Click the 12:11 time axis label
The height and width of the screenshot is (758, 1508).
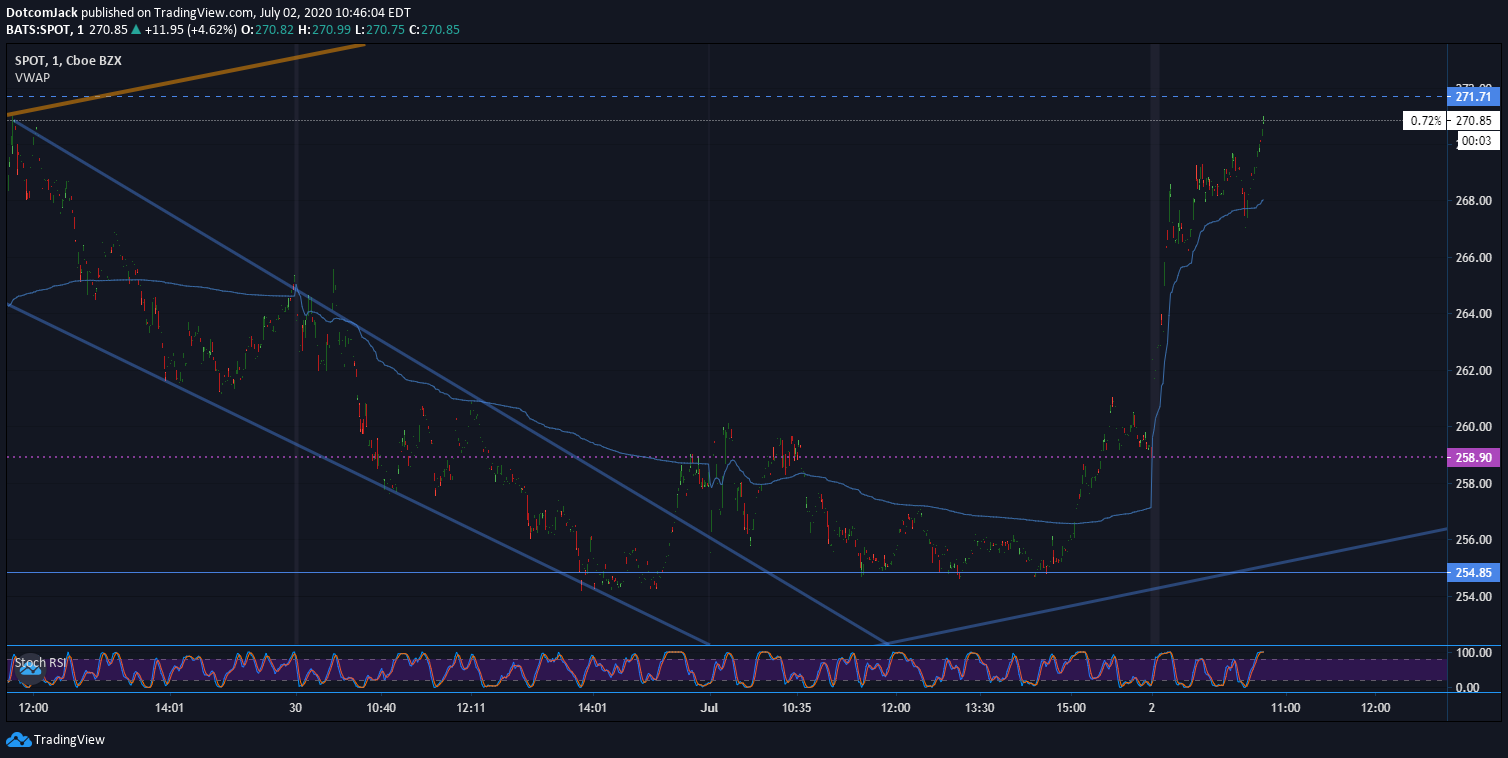click(471, 708)
